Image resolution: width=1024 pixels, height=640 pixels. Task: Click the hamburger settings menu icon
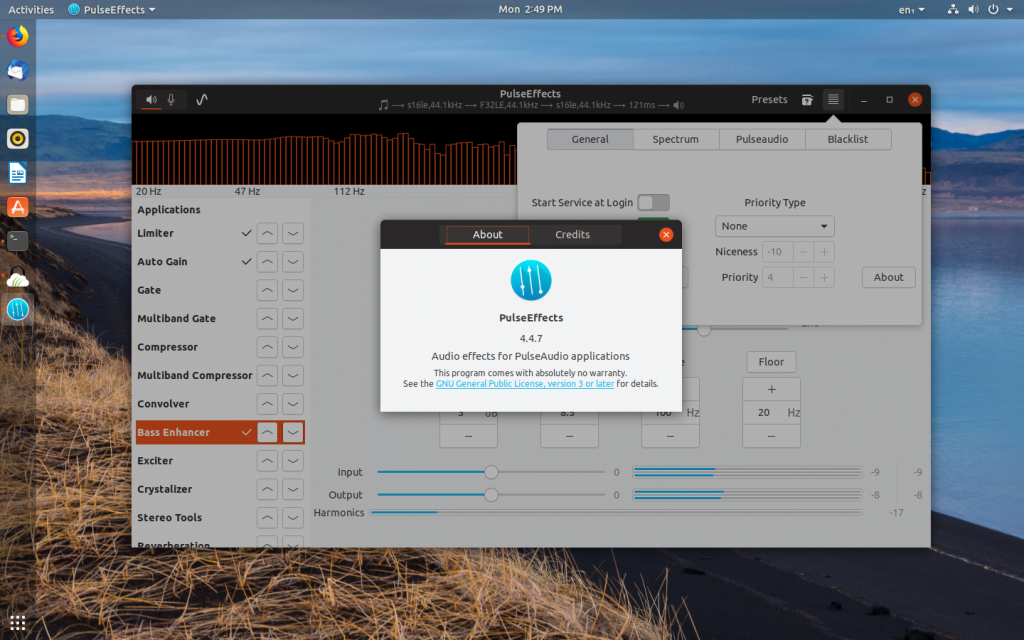coord(833,100)
